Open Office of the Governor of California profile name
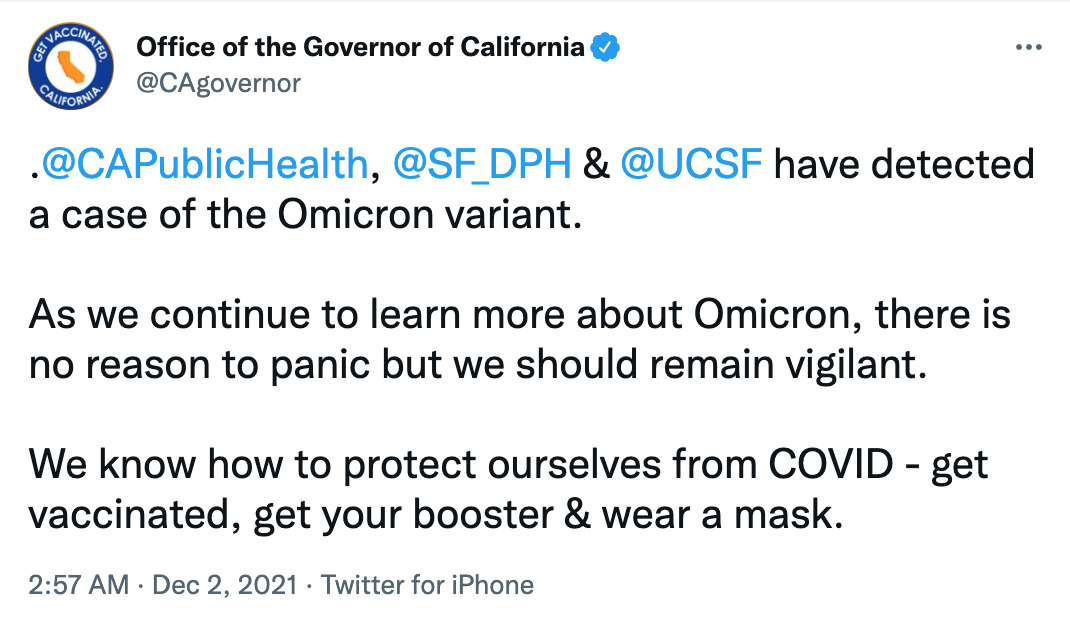The width and height of the screenshot is (1070, 630). point(360,47)
